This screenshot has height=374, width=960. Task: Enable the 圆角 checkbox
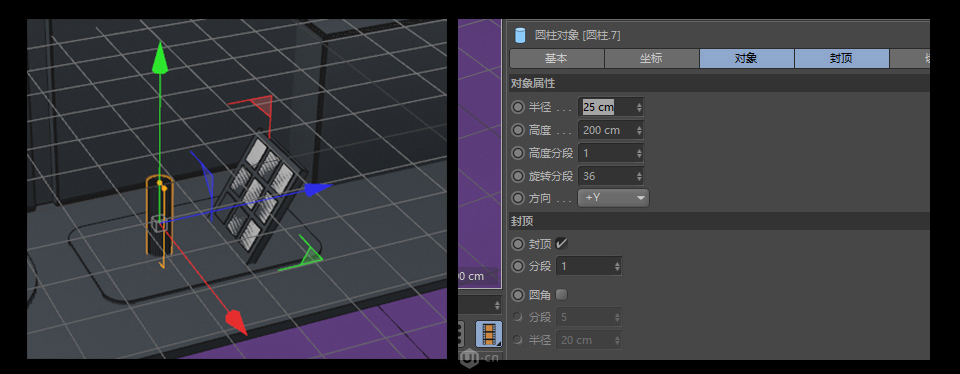coord(561,295)
